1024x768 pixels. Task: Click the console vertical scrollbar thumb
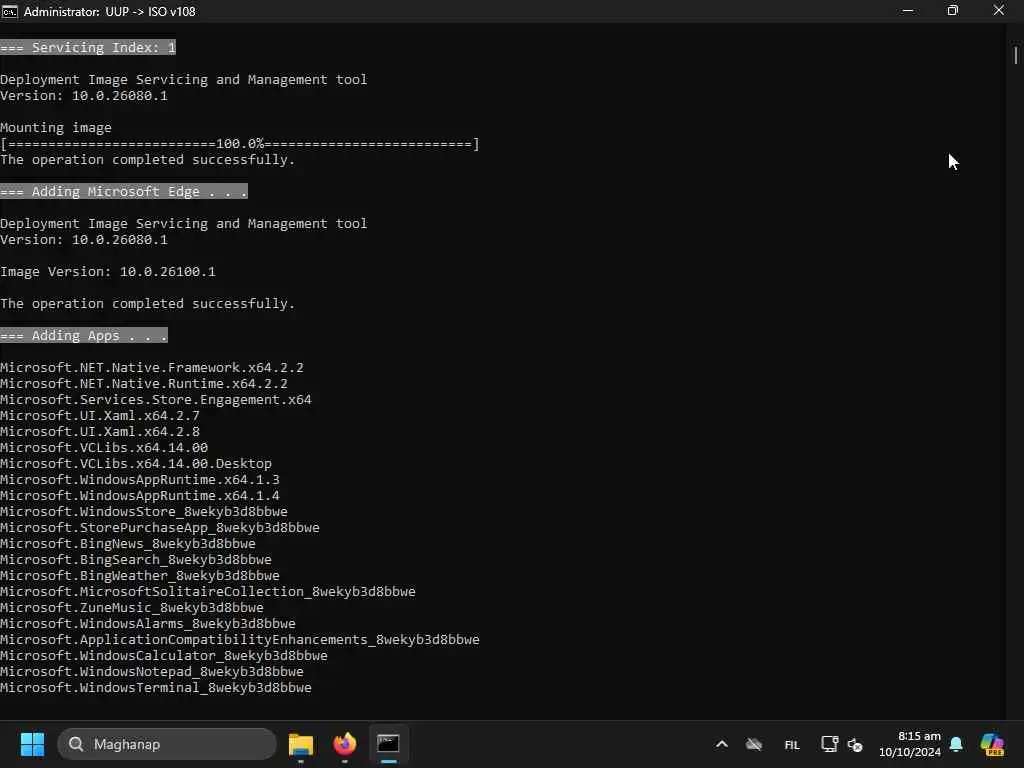click(x=1016, y=56)
